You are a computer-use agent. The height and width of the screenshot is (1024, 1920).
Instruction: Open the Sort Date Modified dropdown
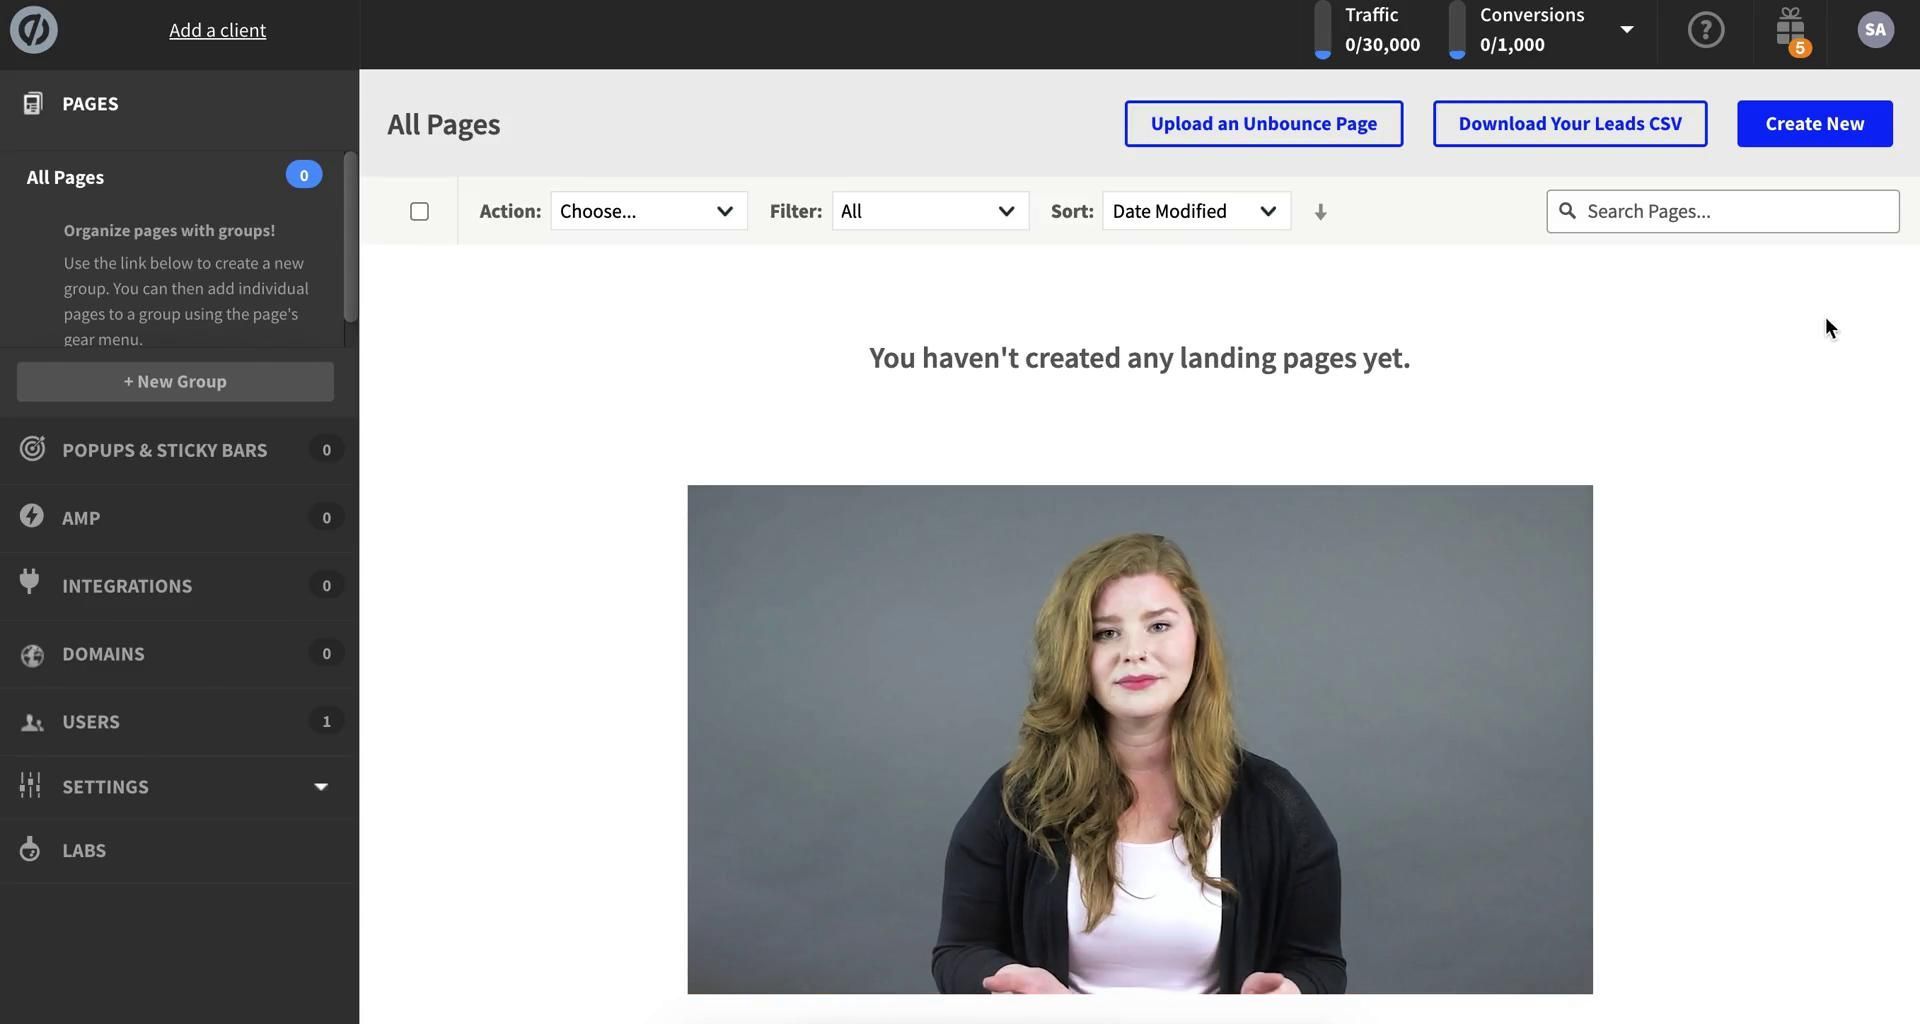[x=1195, y=211]
